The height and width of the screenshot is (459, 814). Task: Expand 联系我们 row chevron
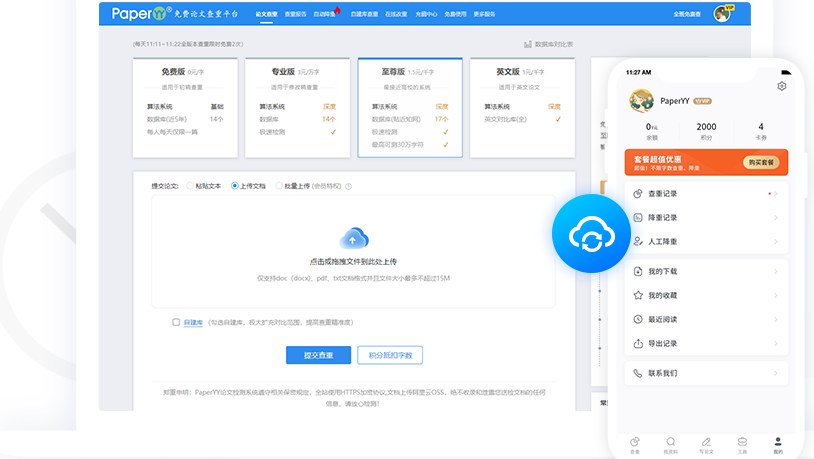(x=776, y=373)
